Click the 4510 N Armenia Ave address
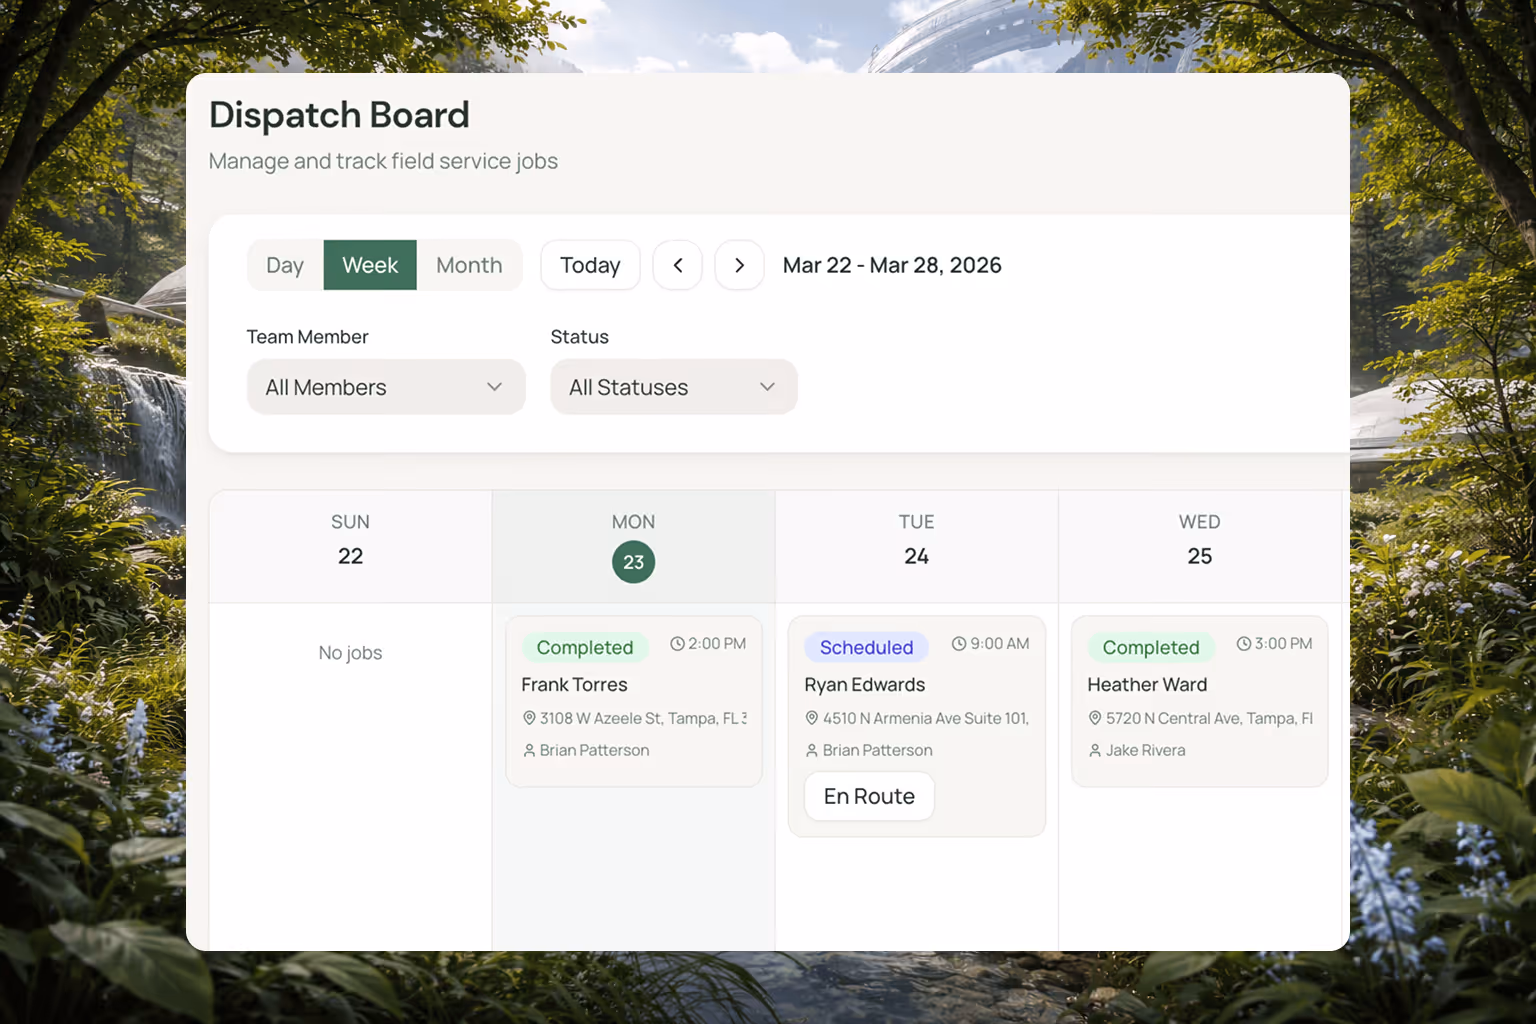The width and height of the screenshot is (1536, 1024). pos(926,718)
